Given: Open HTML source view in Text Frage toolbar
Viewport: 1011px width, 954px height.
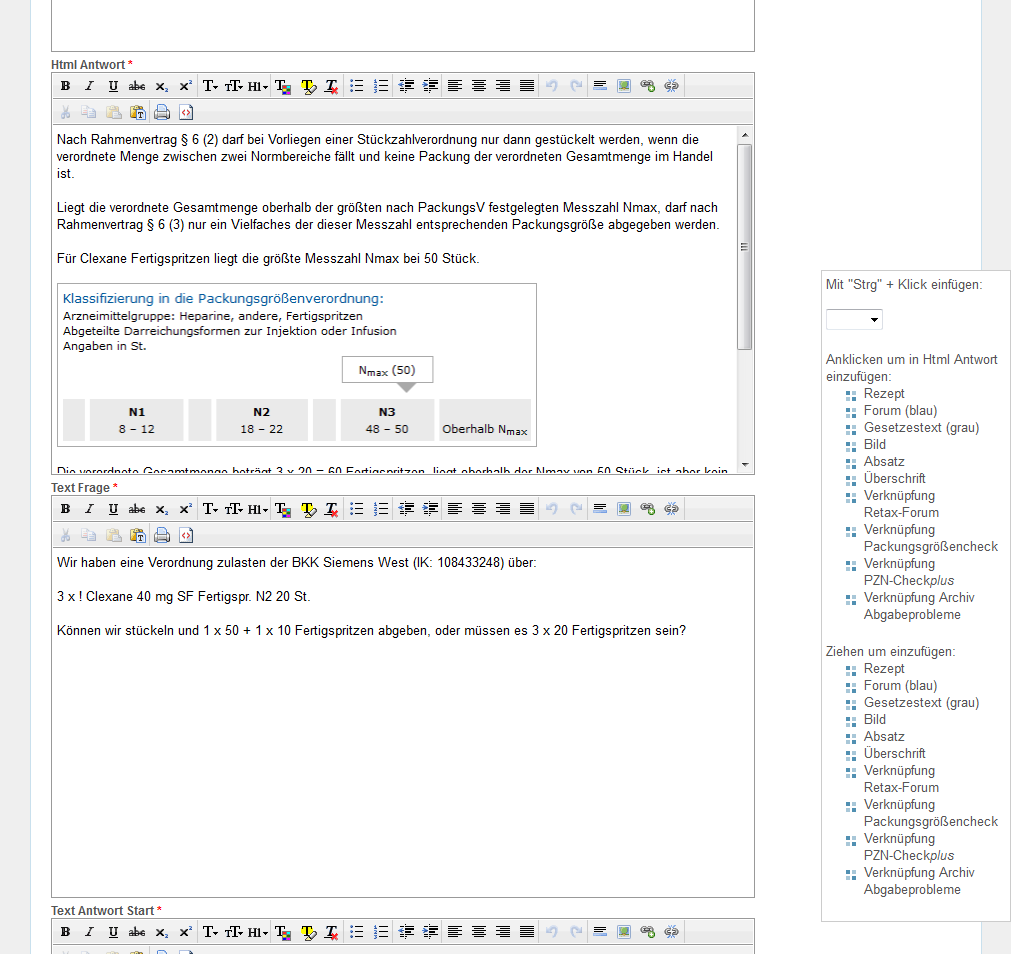Looking at the screenshot, I should point(186,536).
